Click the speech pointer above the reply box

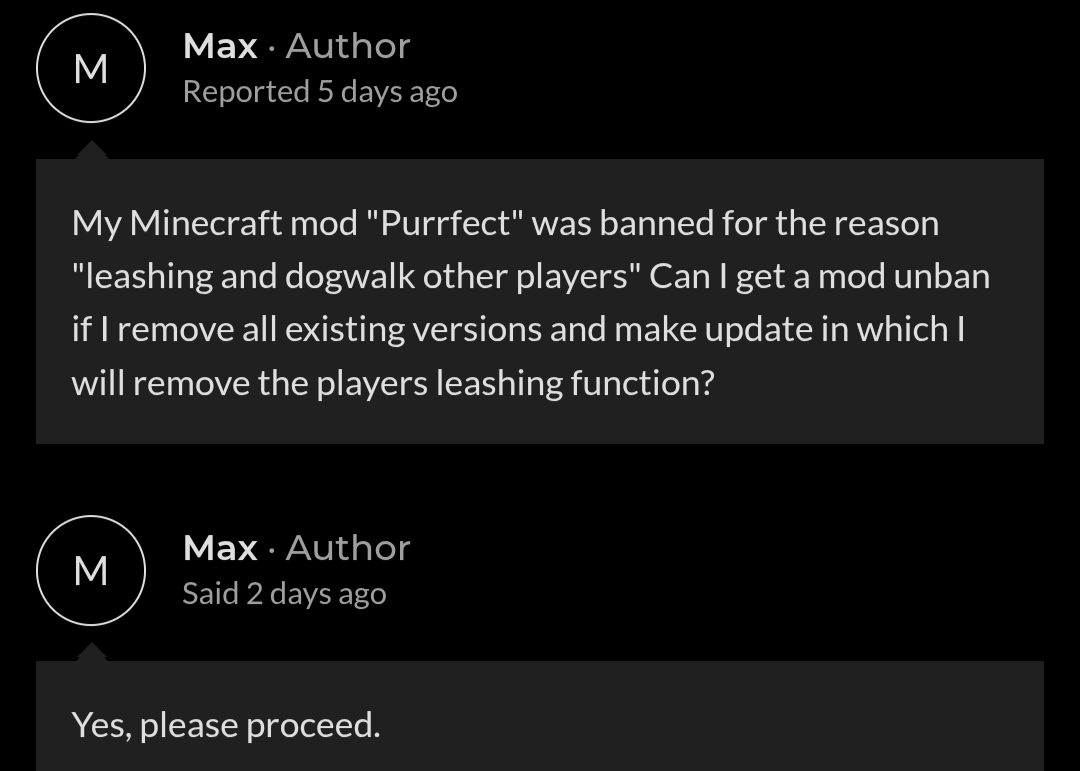click(91, 652)
